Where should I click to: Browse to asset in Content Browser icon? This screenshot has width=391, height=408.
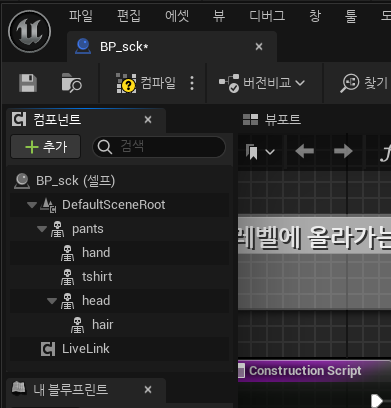[x=71, y=82]
